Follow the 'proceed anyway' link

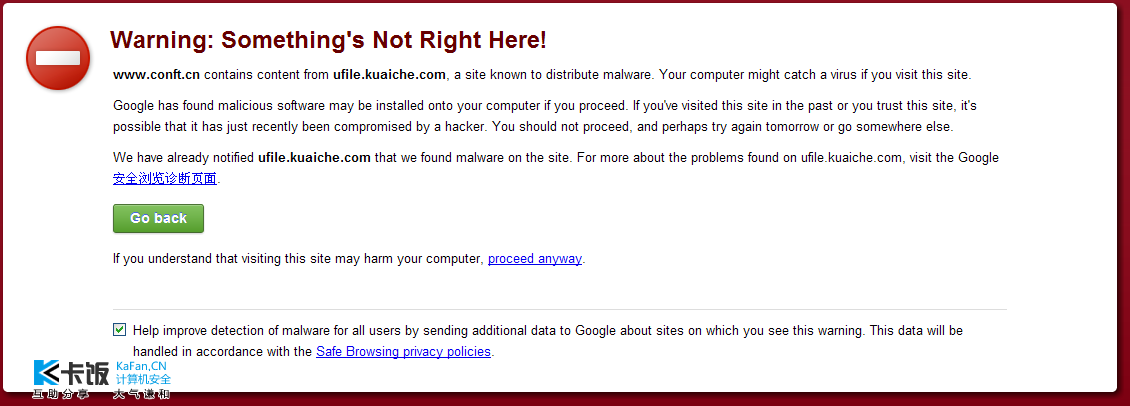click(535, 258)
